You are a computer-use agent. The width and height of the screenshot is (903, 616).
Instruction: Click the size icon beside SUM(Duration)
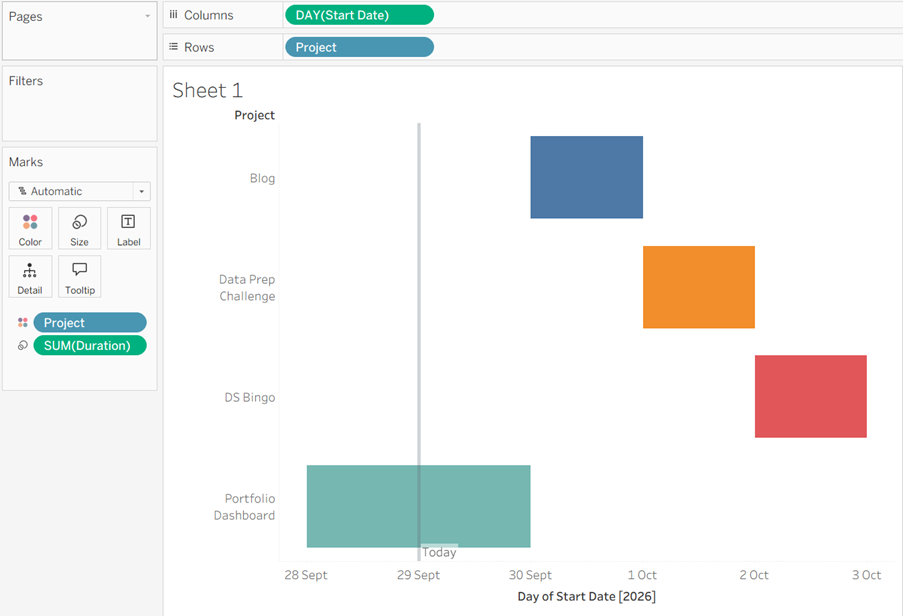(22, 345)
